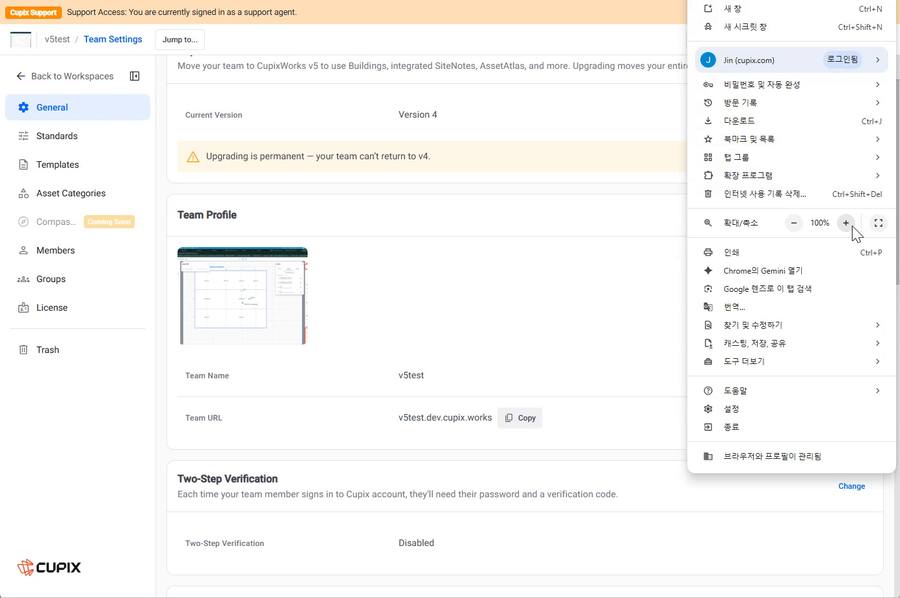Viewport: 900px width, 598px height.
Task: Click the "v5test.dev.cupix.works" URL text
Action: (445, 418)
